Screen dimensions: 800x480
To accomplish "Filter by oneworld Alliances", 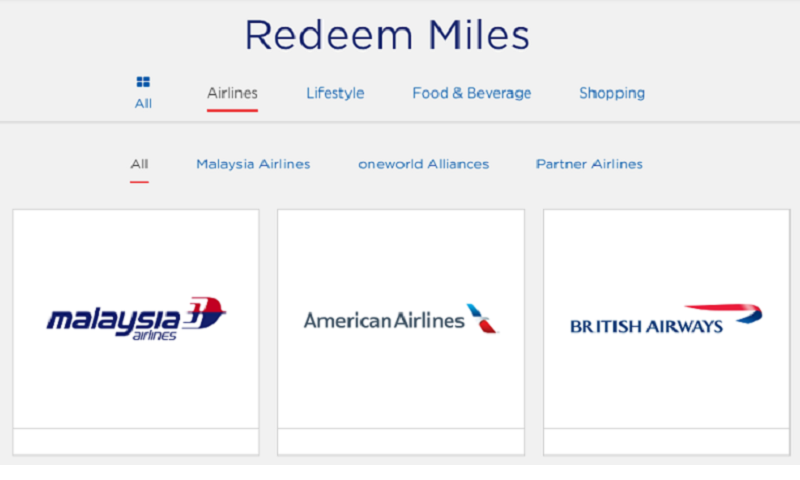I will click(423, 164).
